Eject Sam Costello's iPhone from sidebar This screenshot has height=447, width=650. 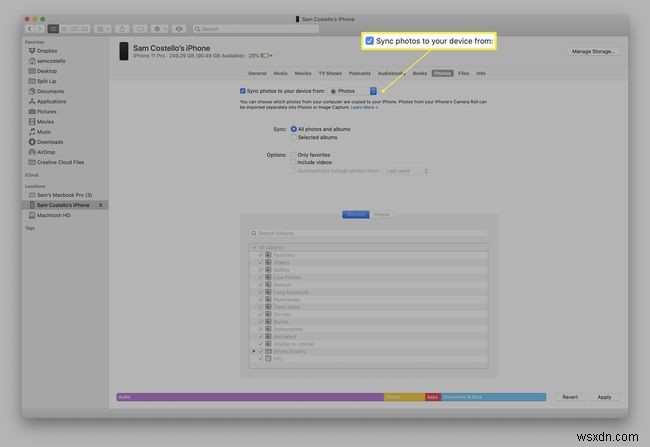pos(100,205)
